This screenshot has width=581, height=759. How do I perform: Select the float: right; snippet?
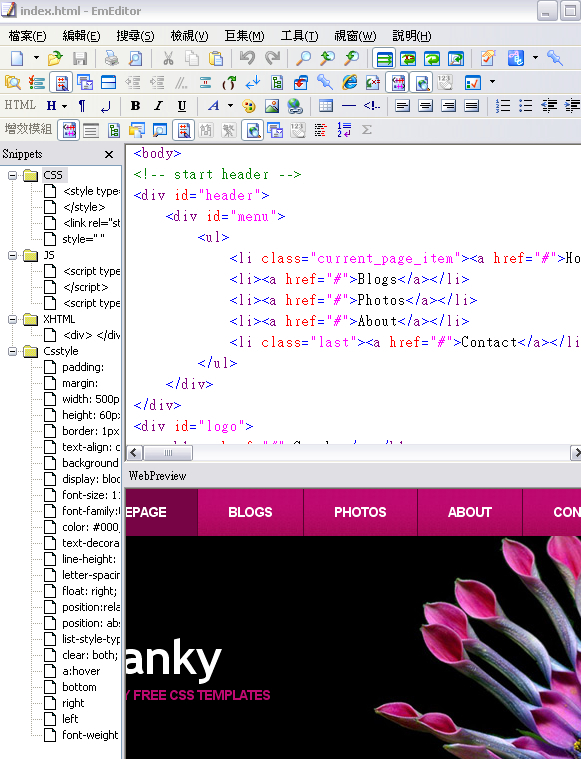90,591
